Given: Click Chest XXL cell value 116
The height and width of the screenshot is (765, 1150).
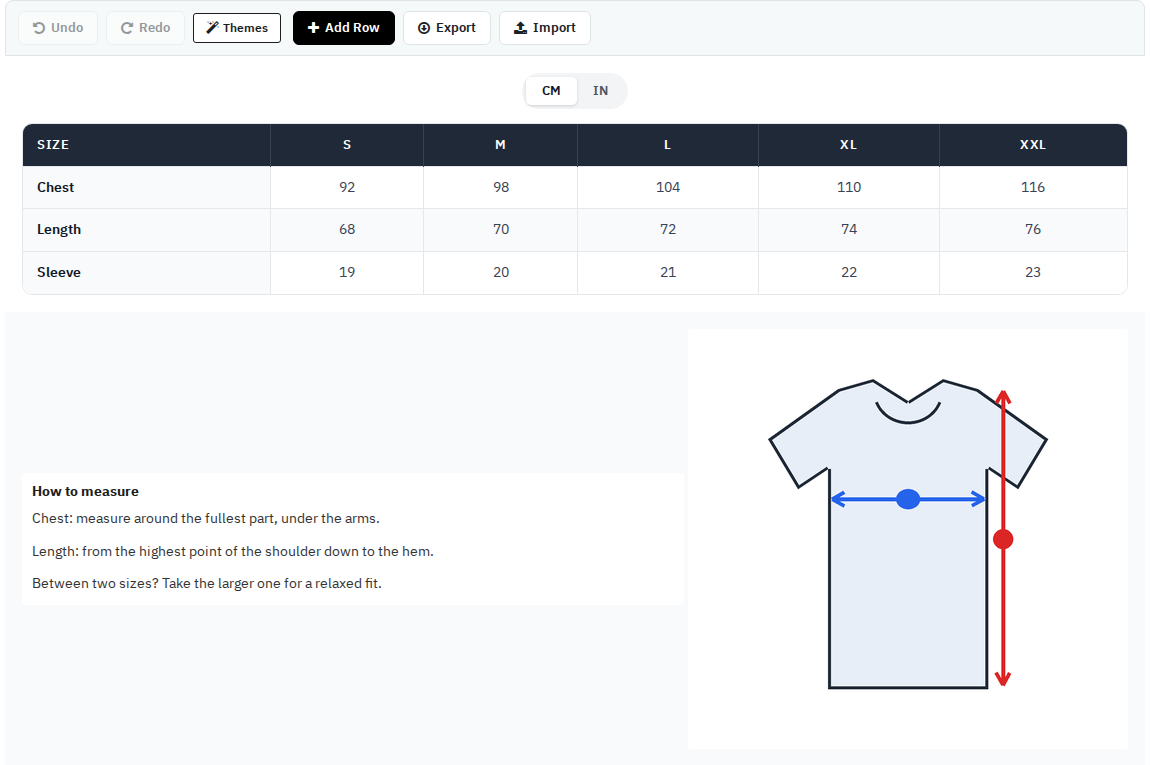Looking at the screenshot, I should click(x=1033, y=187).
